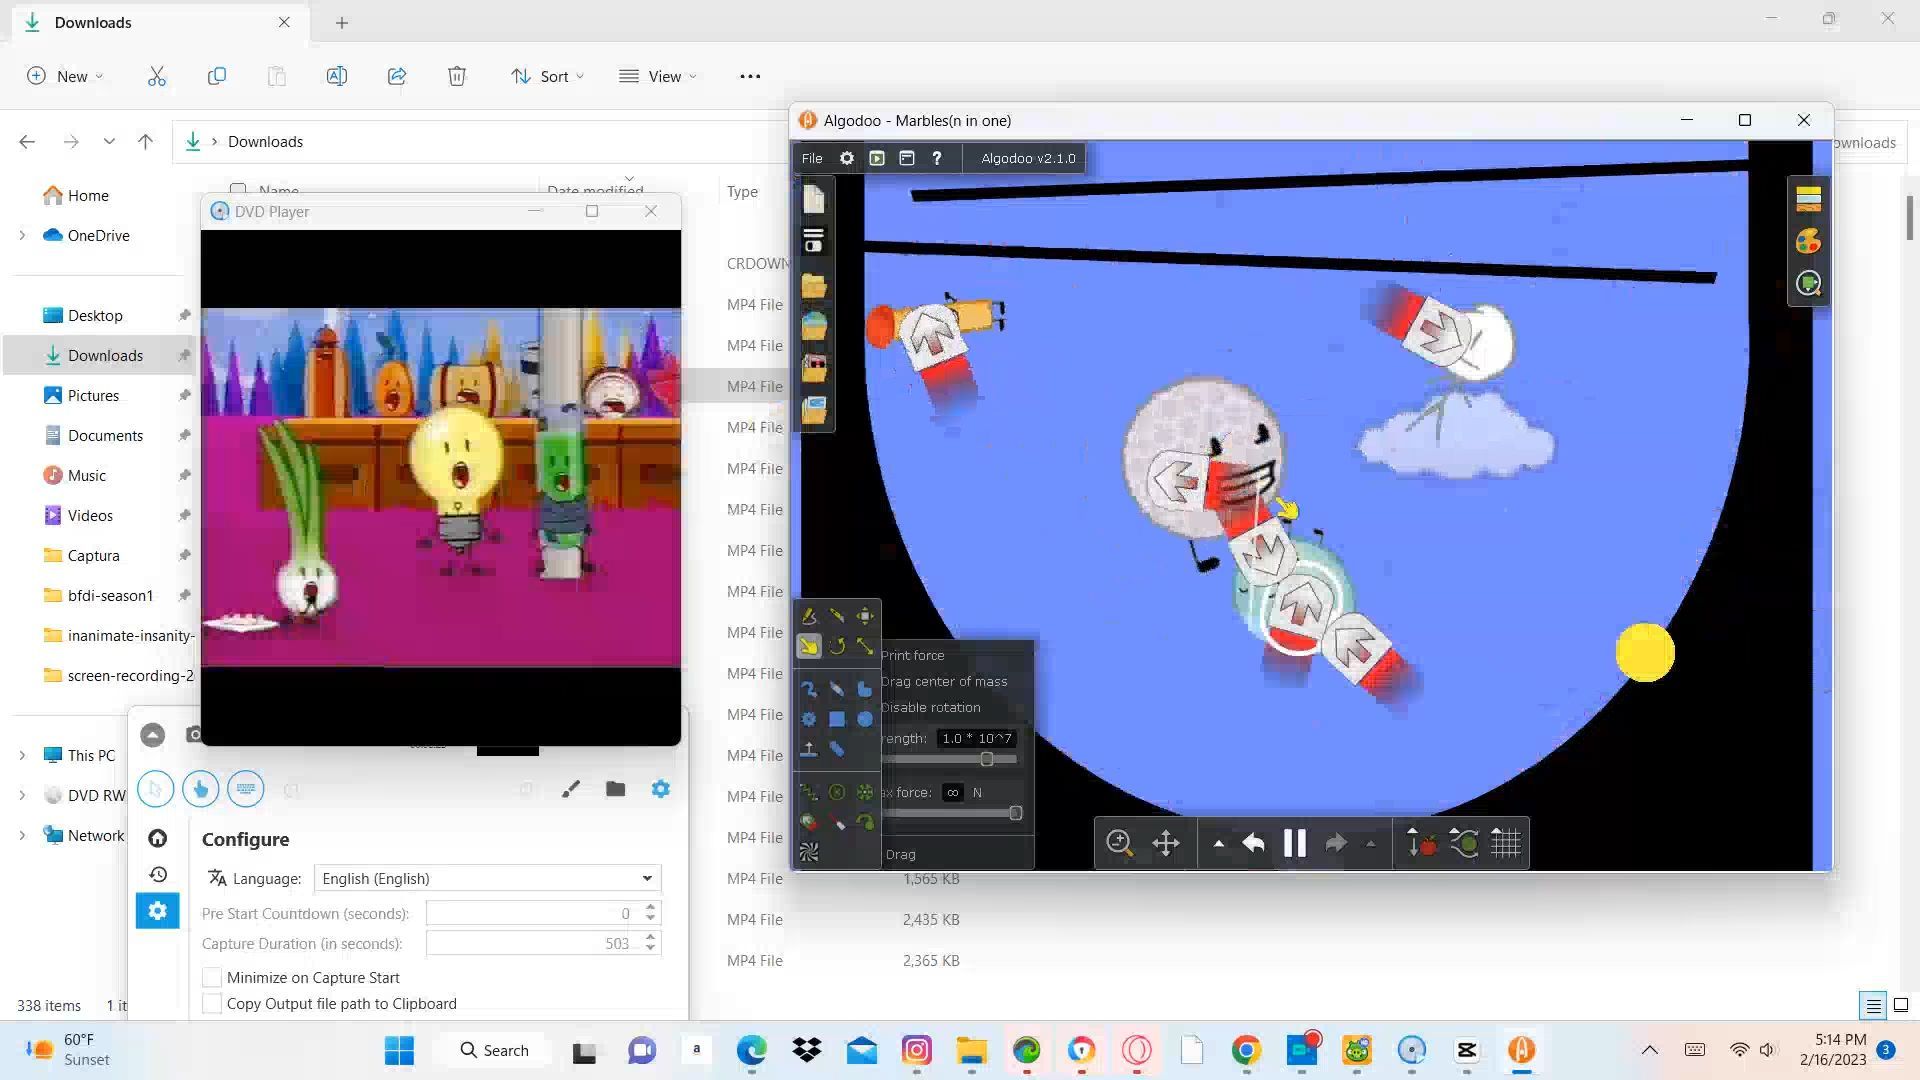Click the Windows Start button

tap(399, 1050)
